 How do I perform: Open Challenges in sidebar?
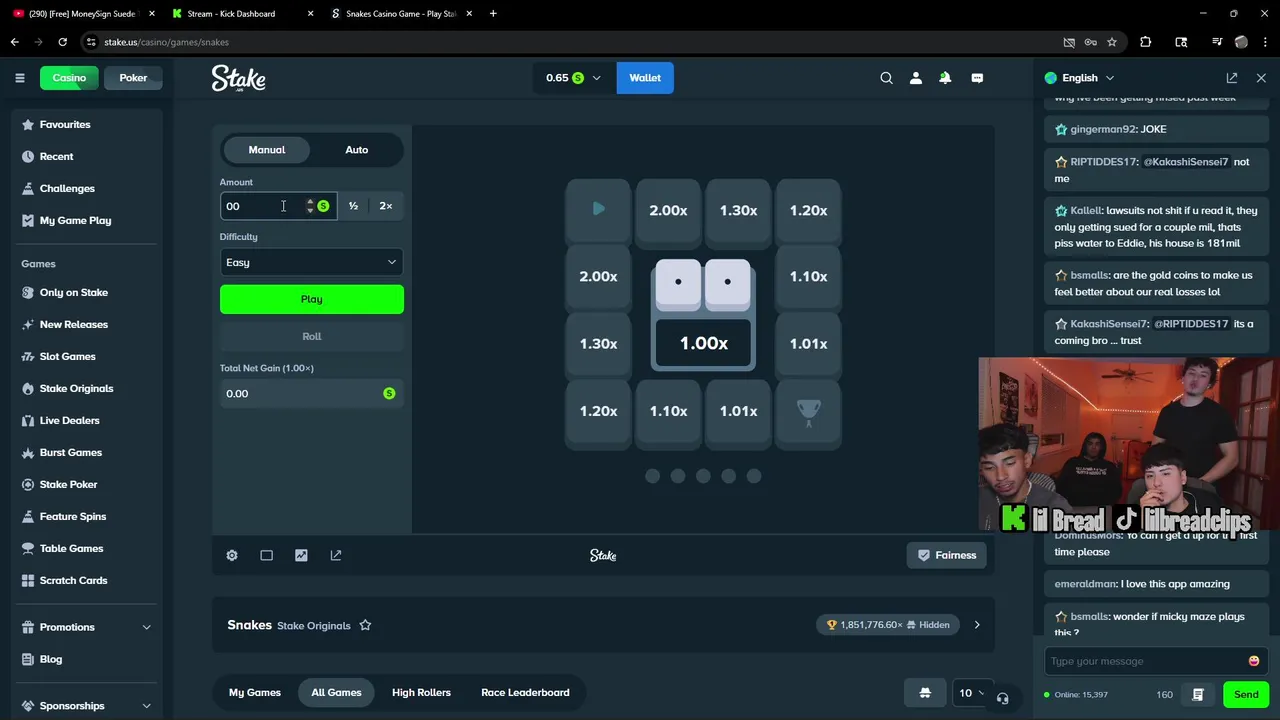click(67, 188)
